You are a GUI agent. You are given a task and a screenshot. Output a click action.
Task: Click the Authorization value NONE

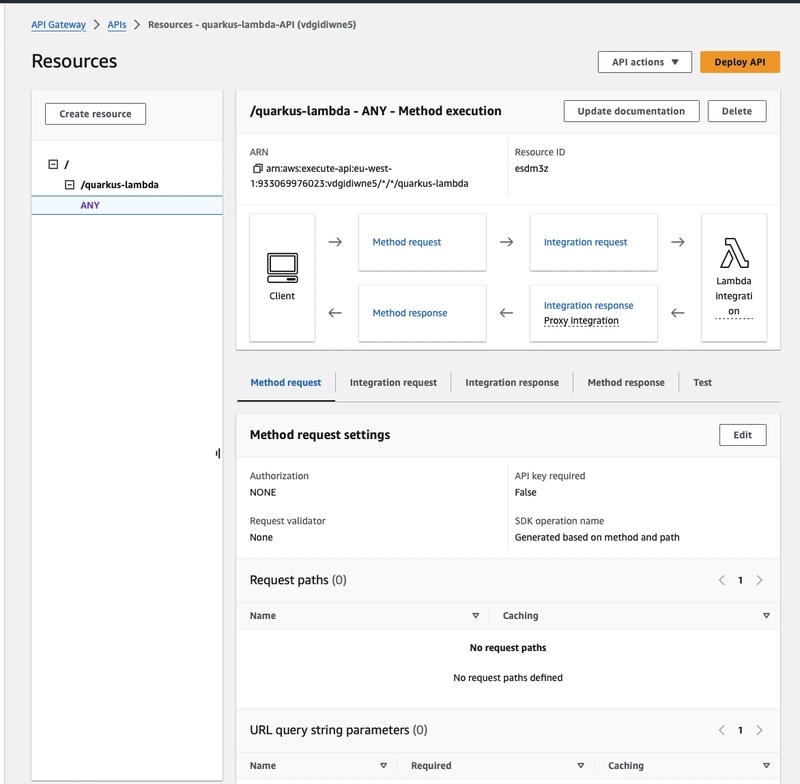263,492
